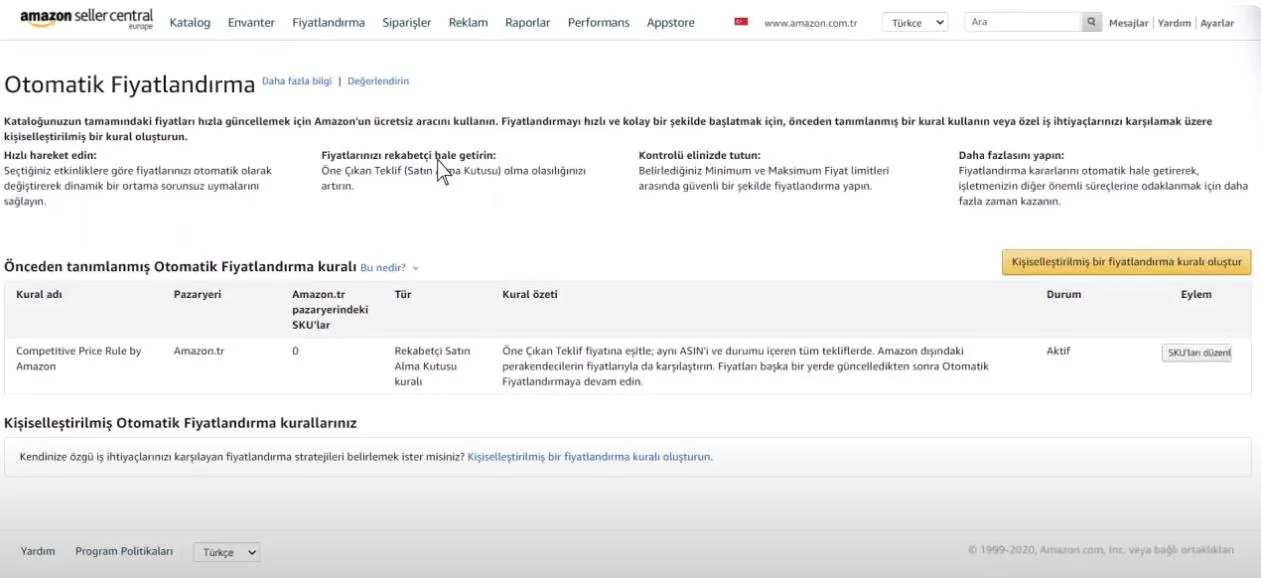Screen dimensions: 1261x578
Task: Open the Appstore menu
Action: [x=671, y=22]
